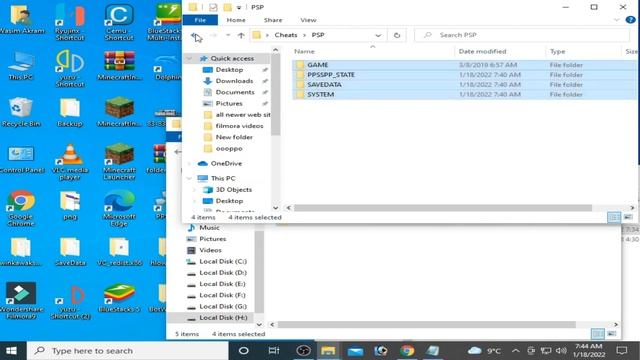Open File Explorer taskbar icon

pos(328,351)
